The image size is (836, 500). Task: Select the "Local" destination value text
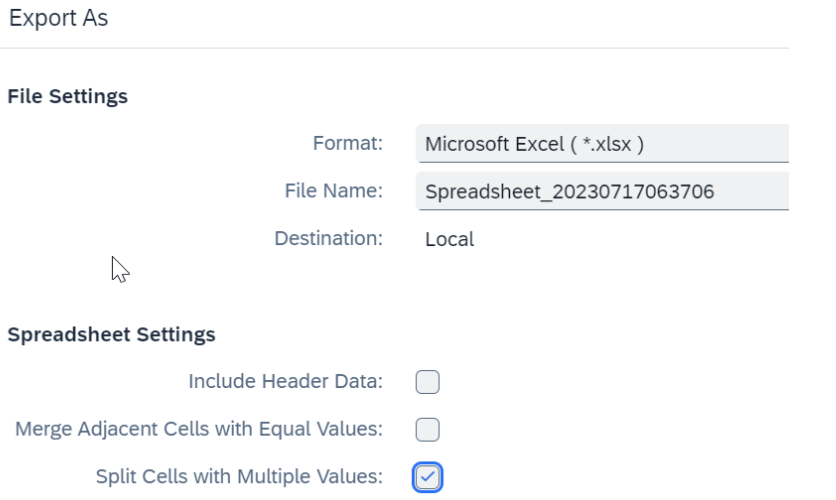(x=449, y=239)
